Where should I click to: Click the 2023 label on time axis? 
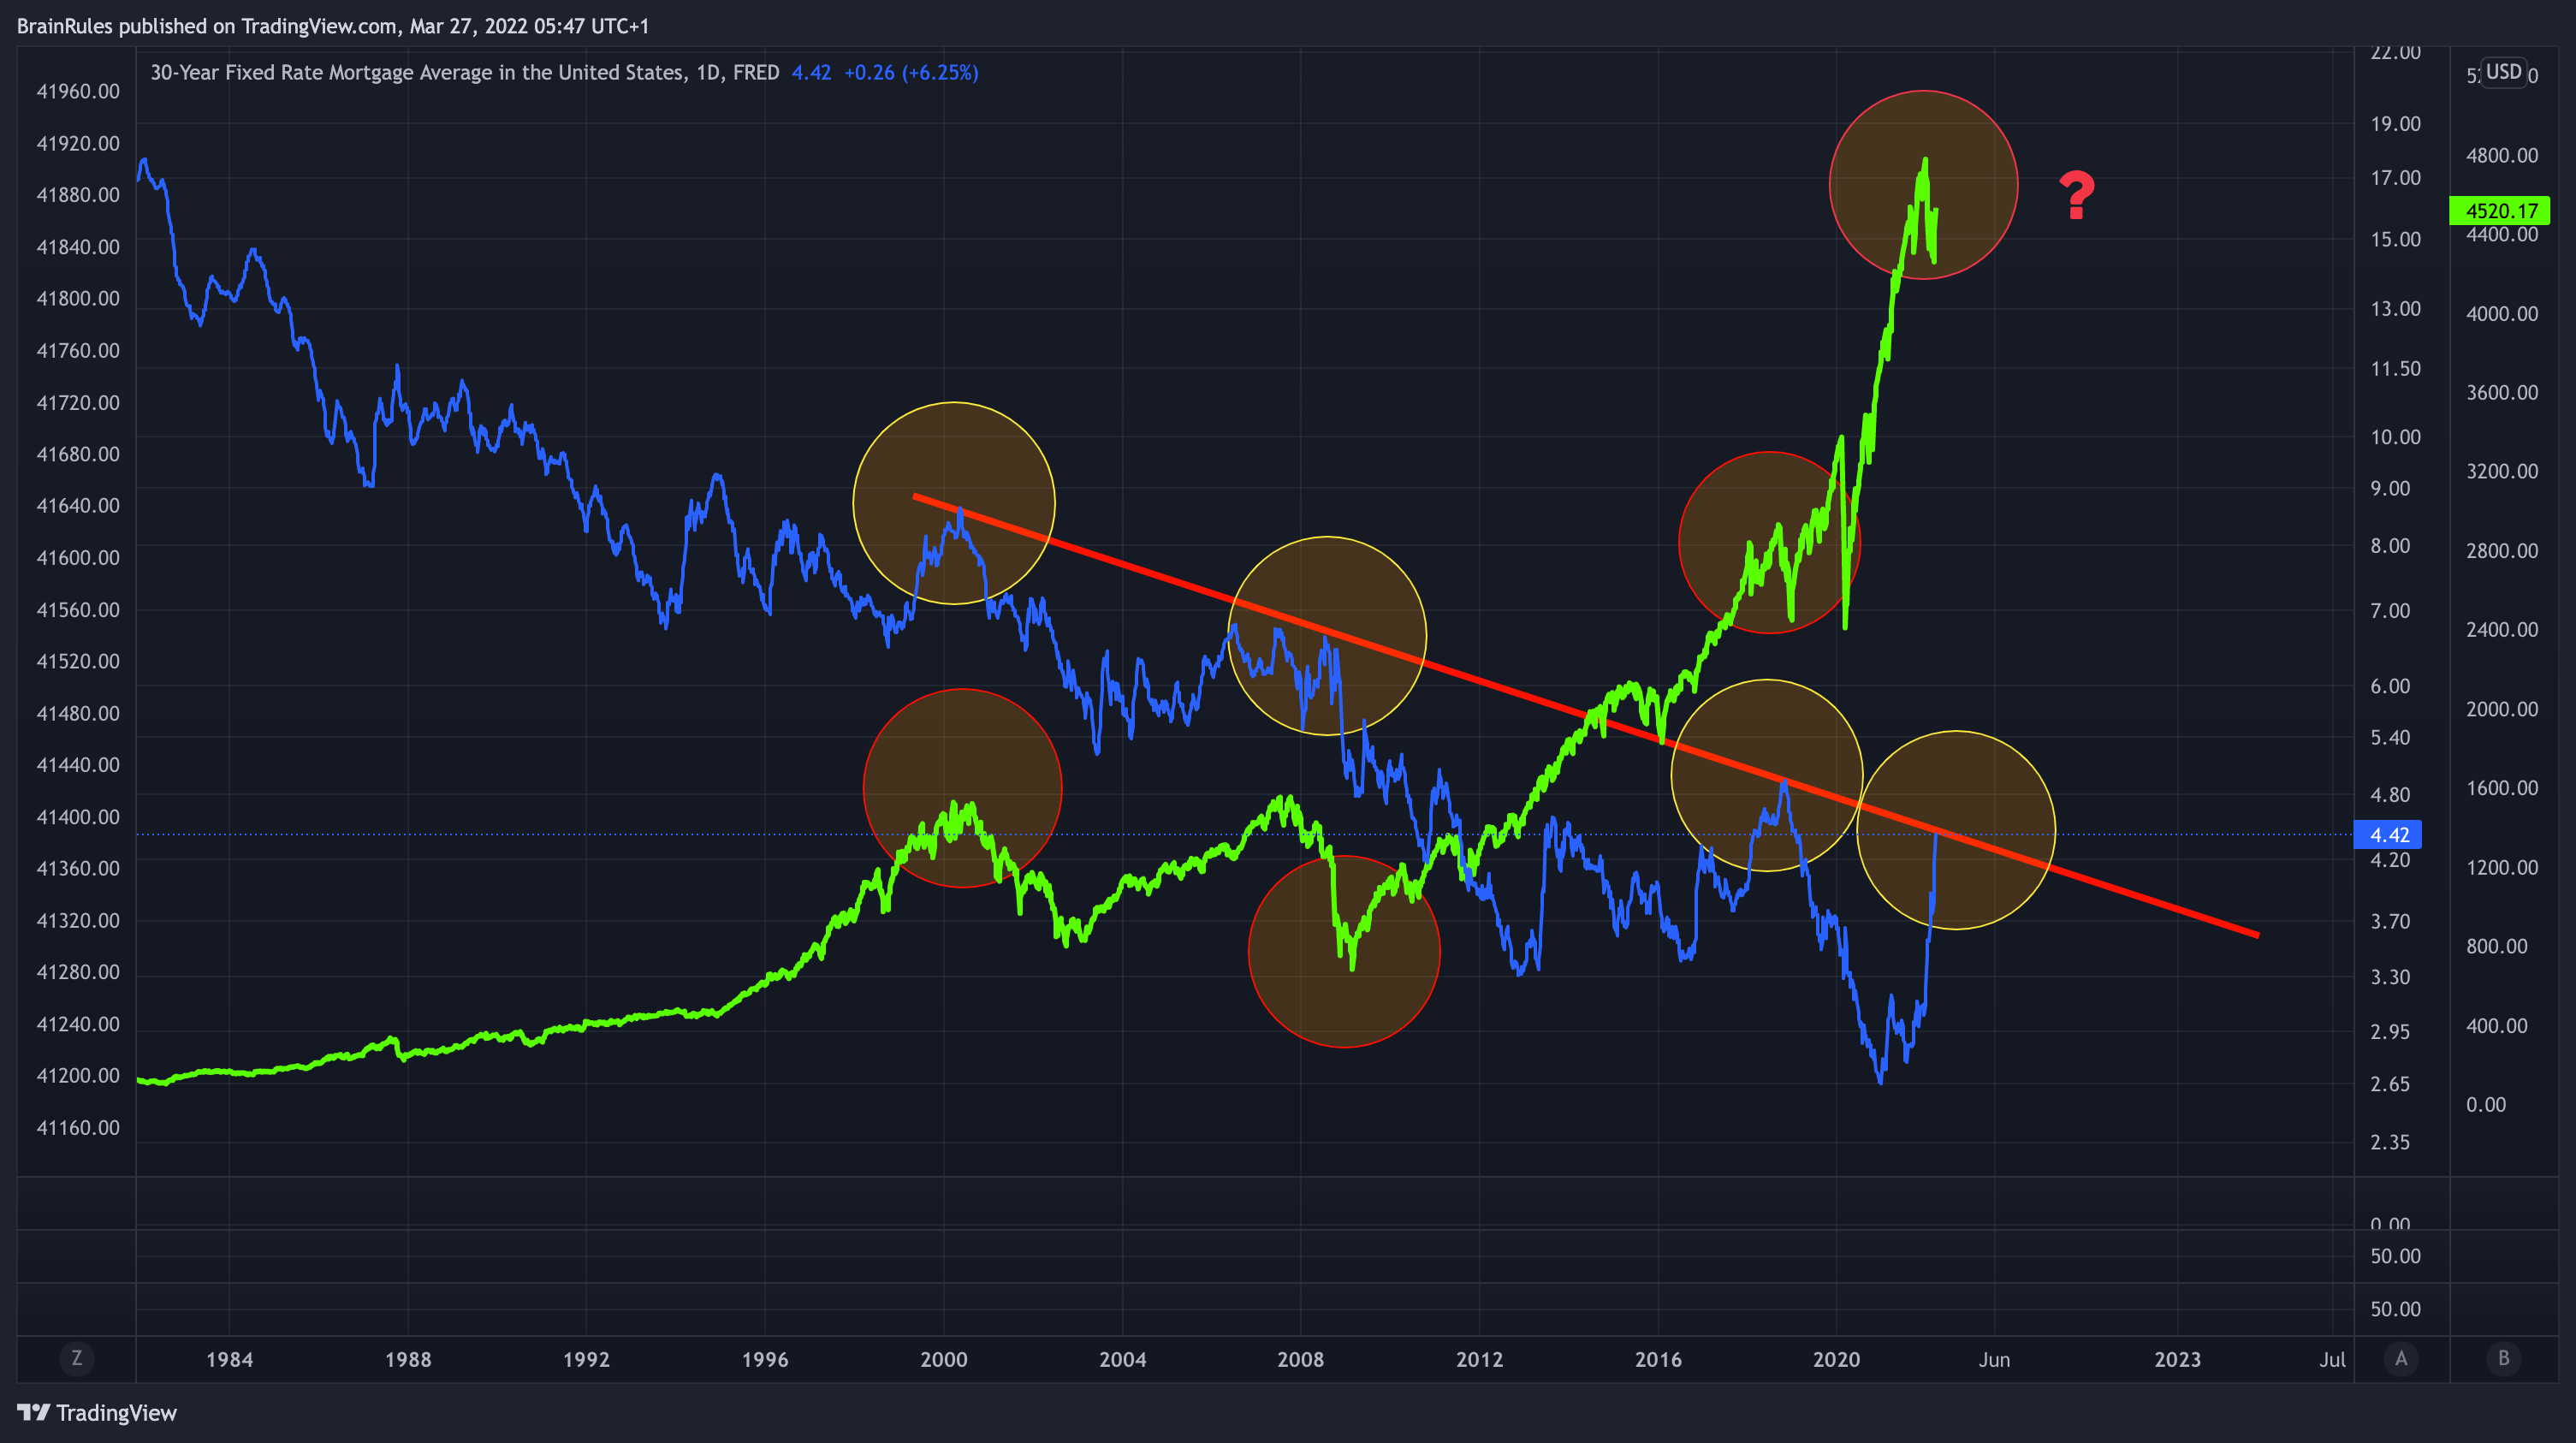[x=2177, y=1359]
